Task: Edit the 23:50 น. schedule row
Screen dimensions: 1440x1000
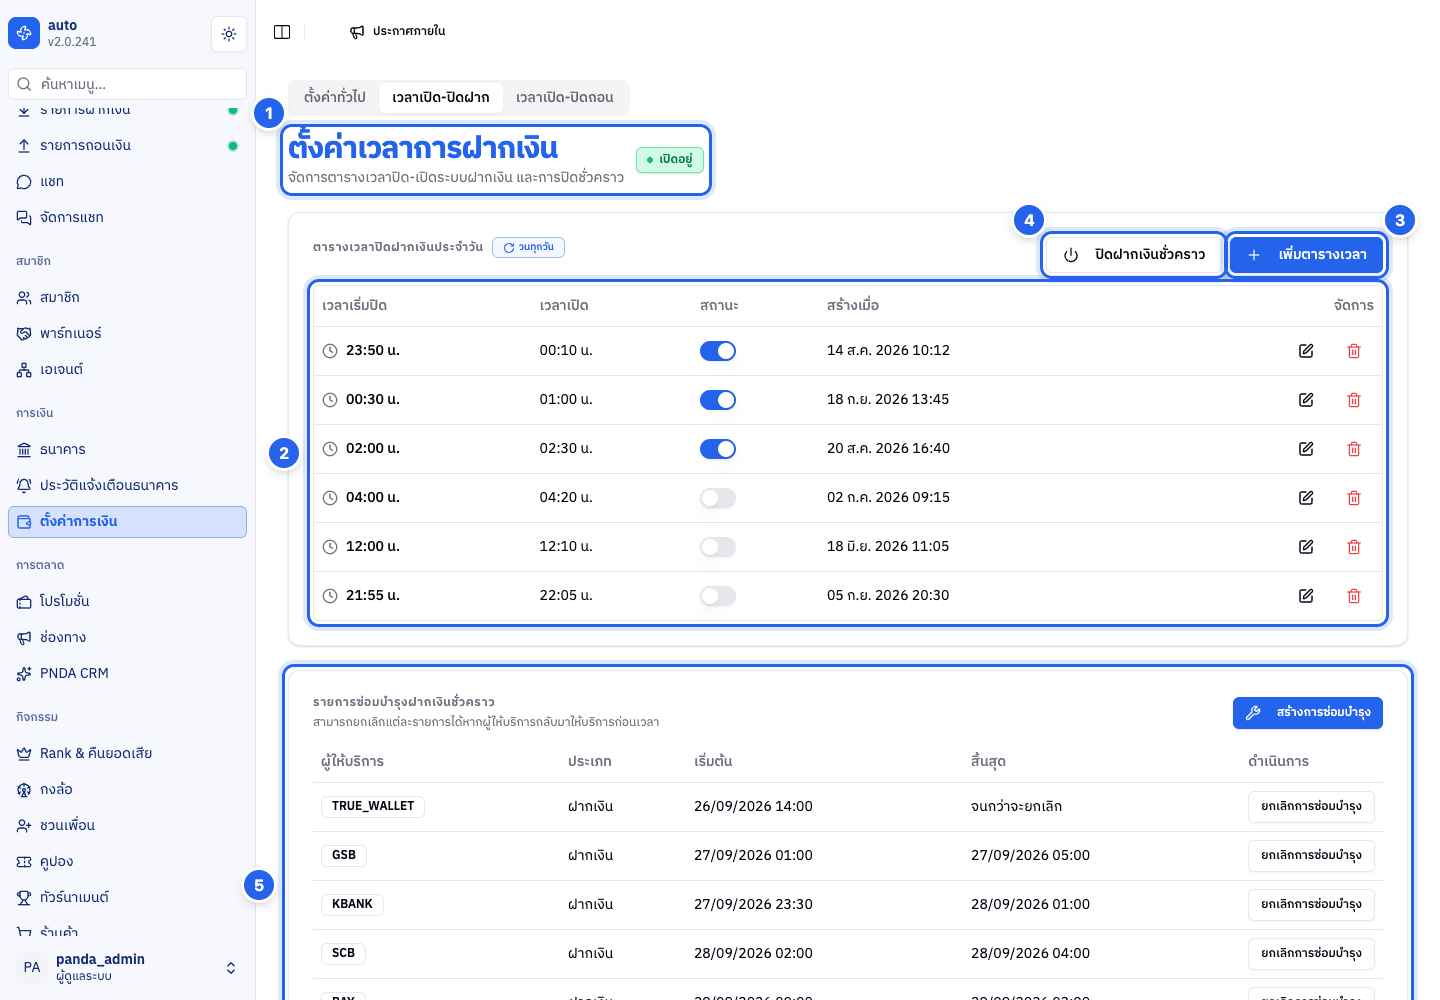Action: coord(1306,351)
